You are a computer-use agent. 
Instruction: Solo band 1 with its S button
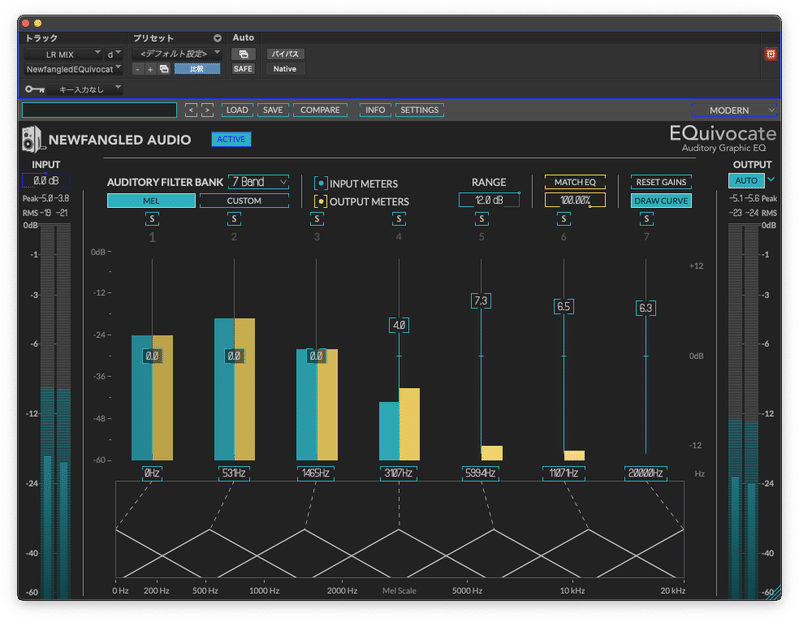[x=152, y=219]
